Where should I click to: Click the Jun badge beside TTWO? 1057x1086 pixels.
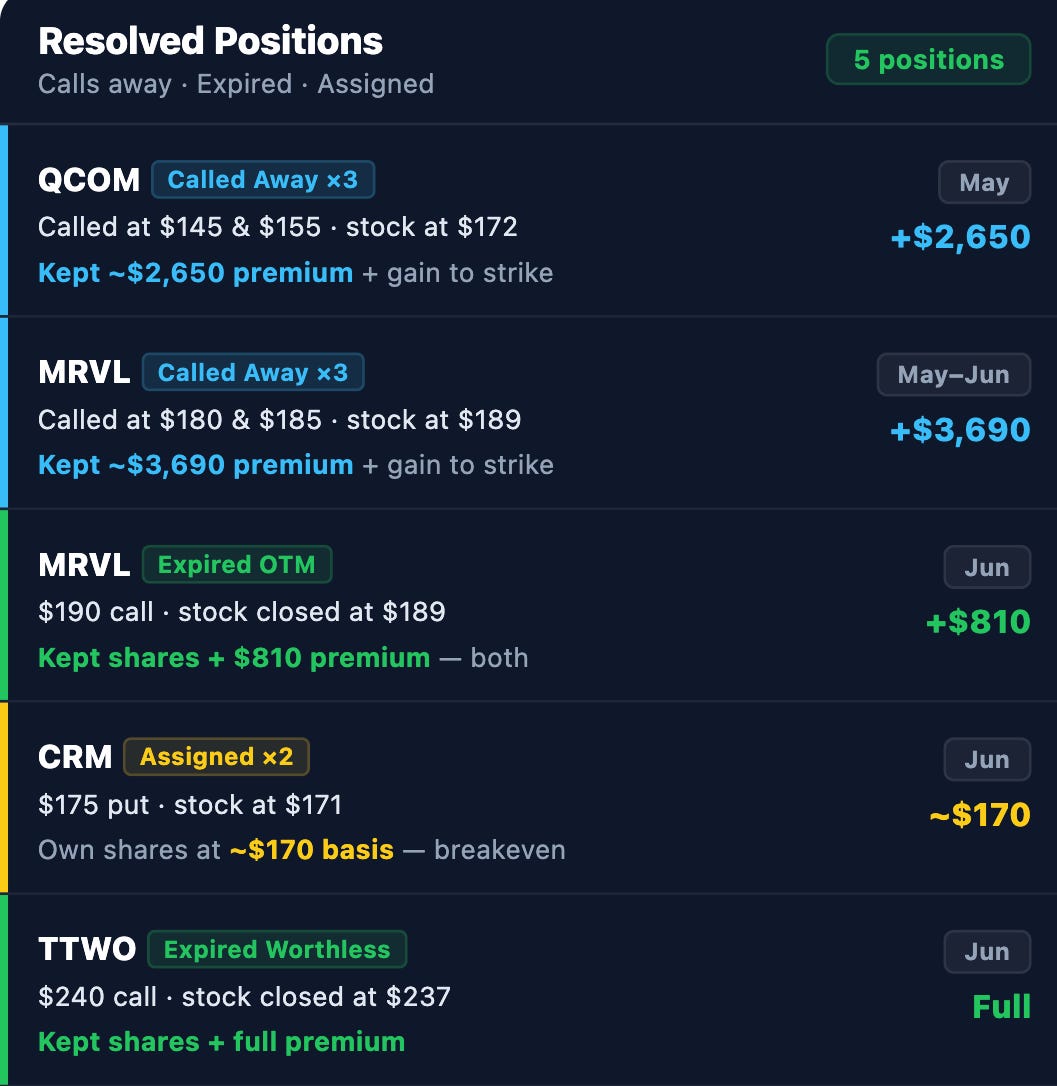(x=987, y=952)
